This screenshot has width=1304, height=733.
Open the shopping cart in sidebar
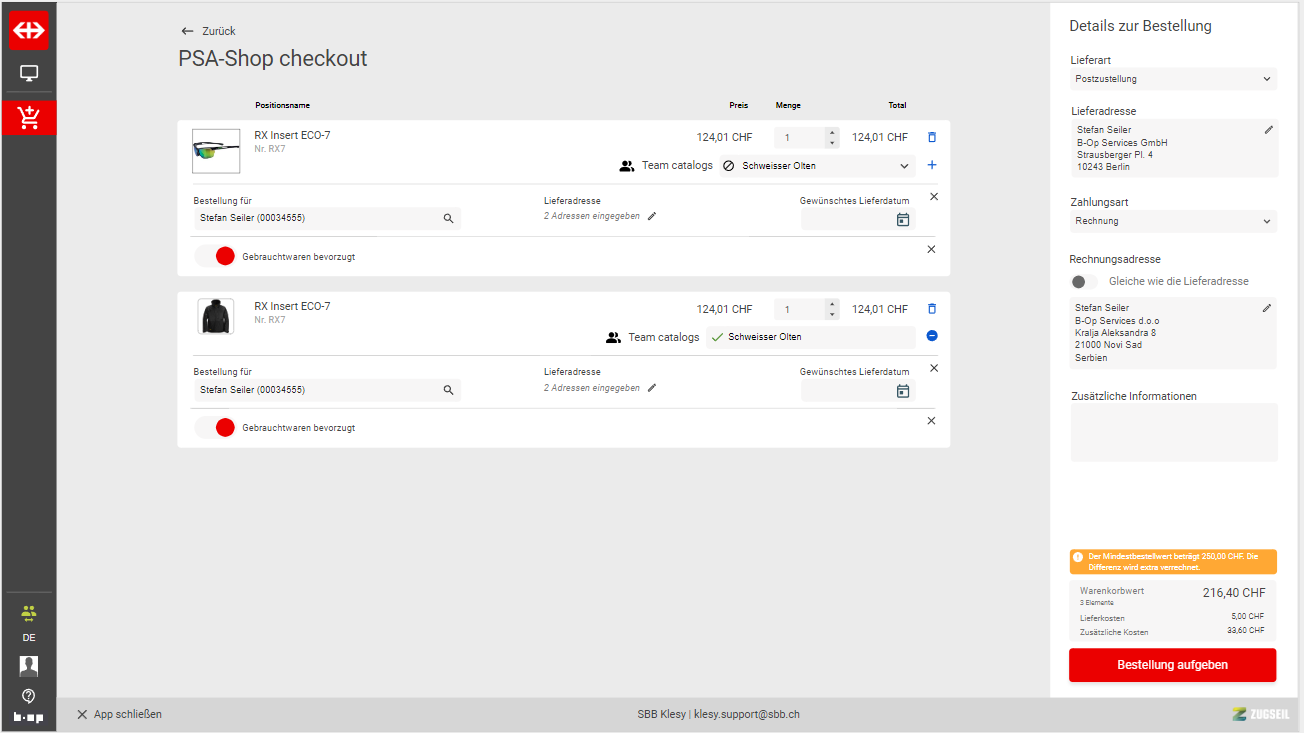pos(28,118)
